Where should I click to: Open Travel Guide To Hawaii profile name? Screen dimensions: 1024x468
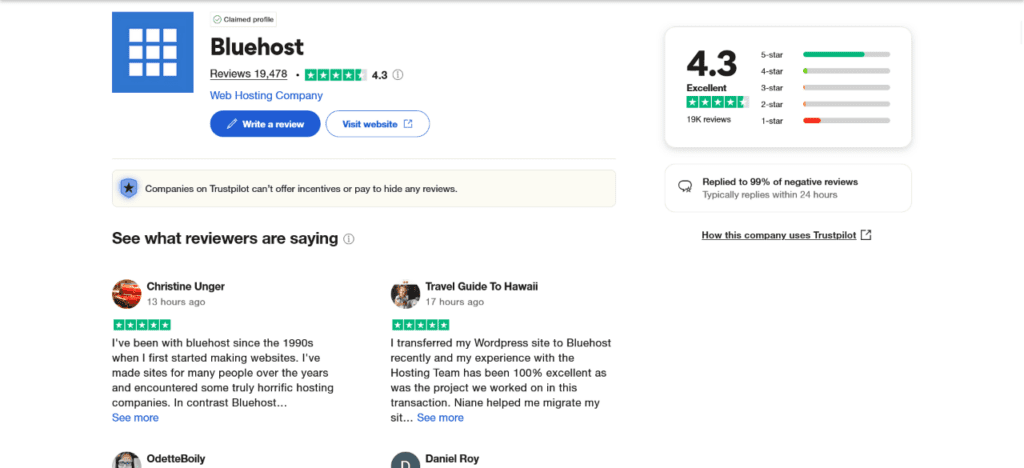coord(482,287)
